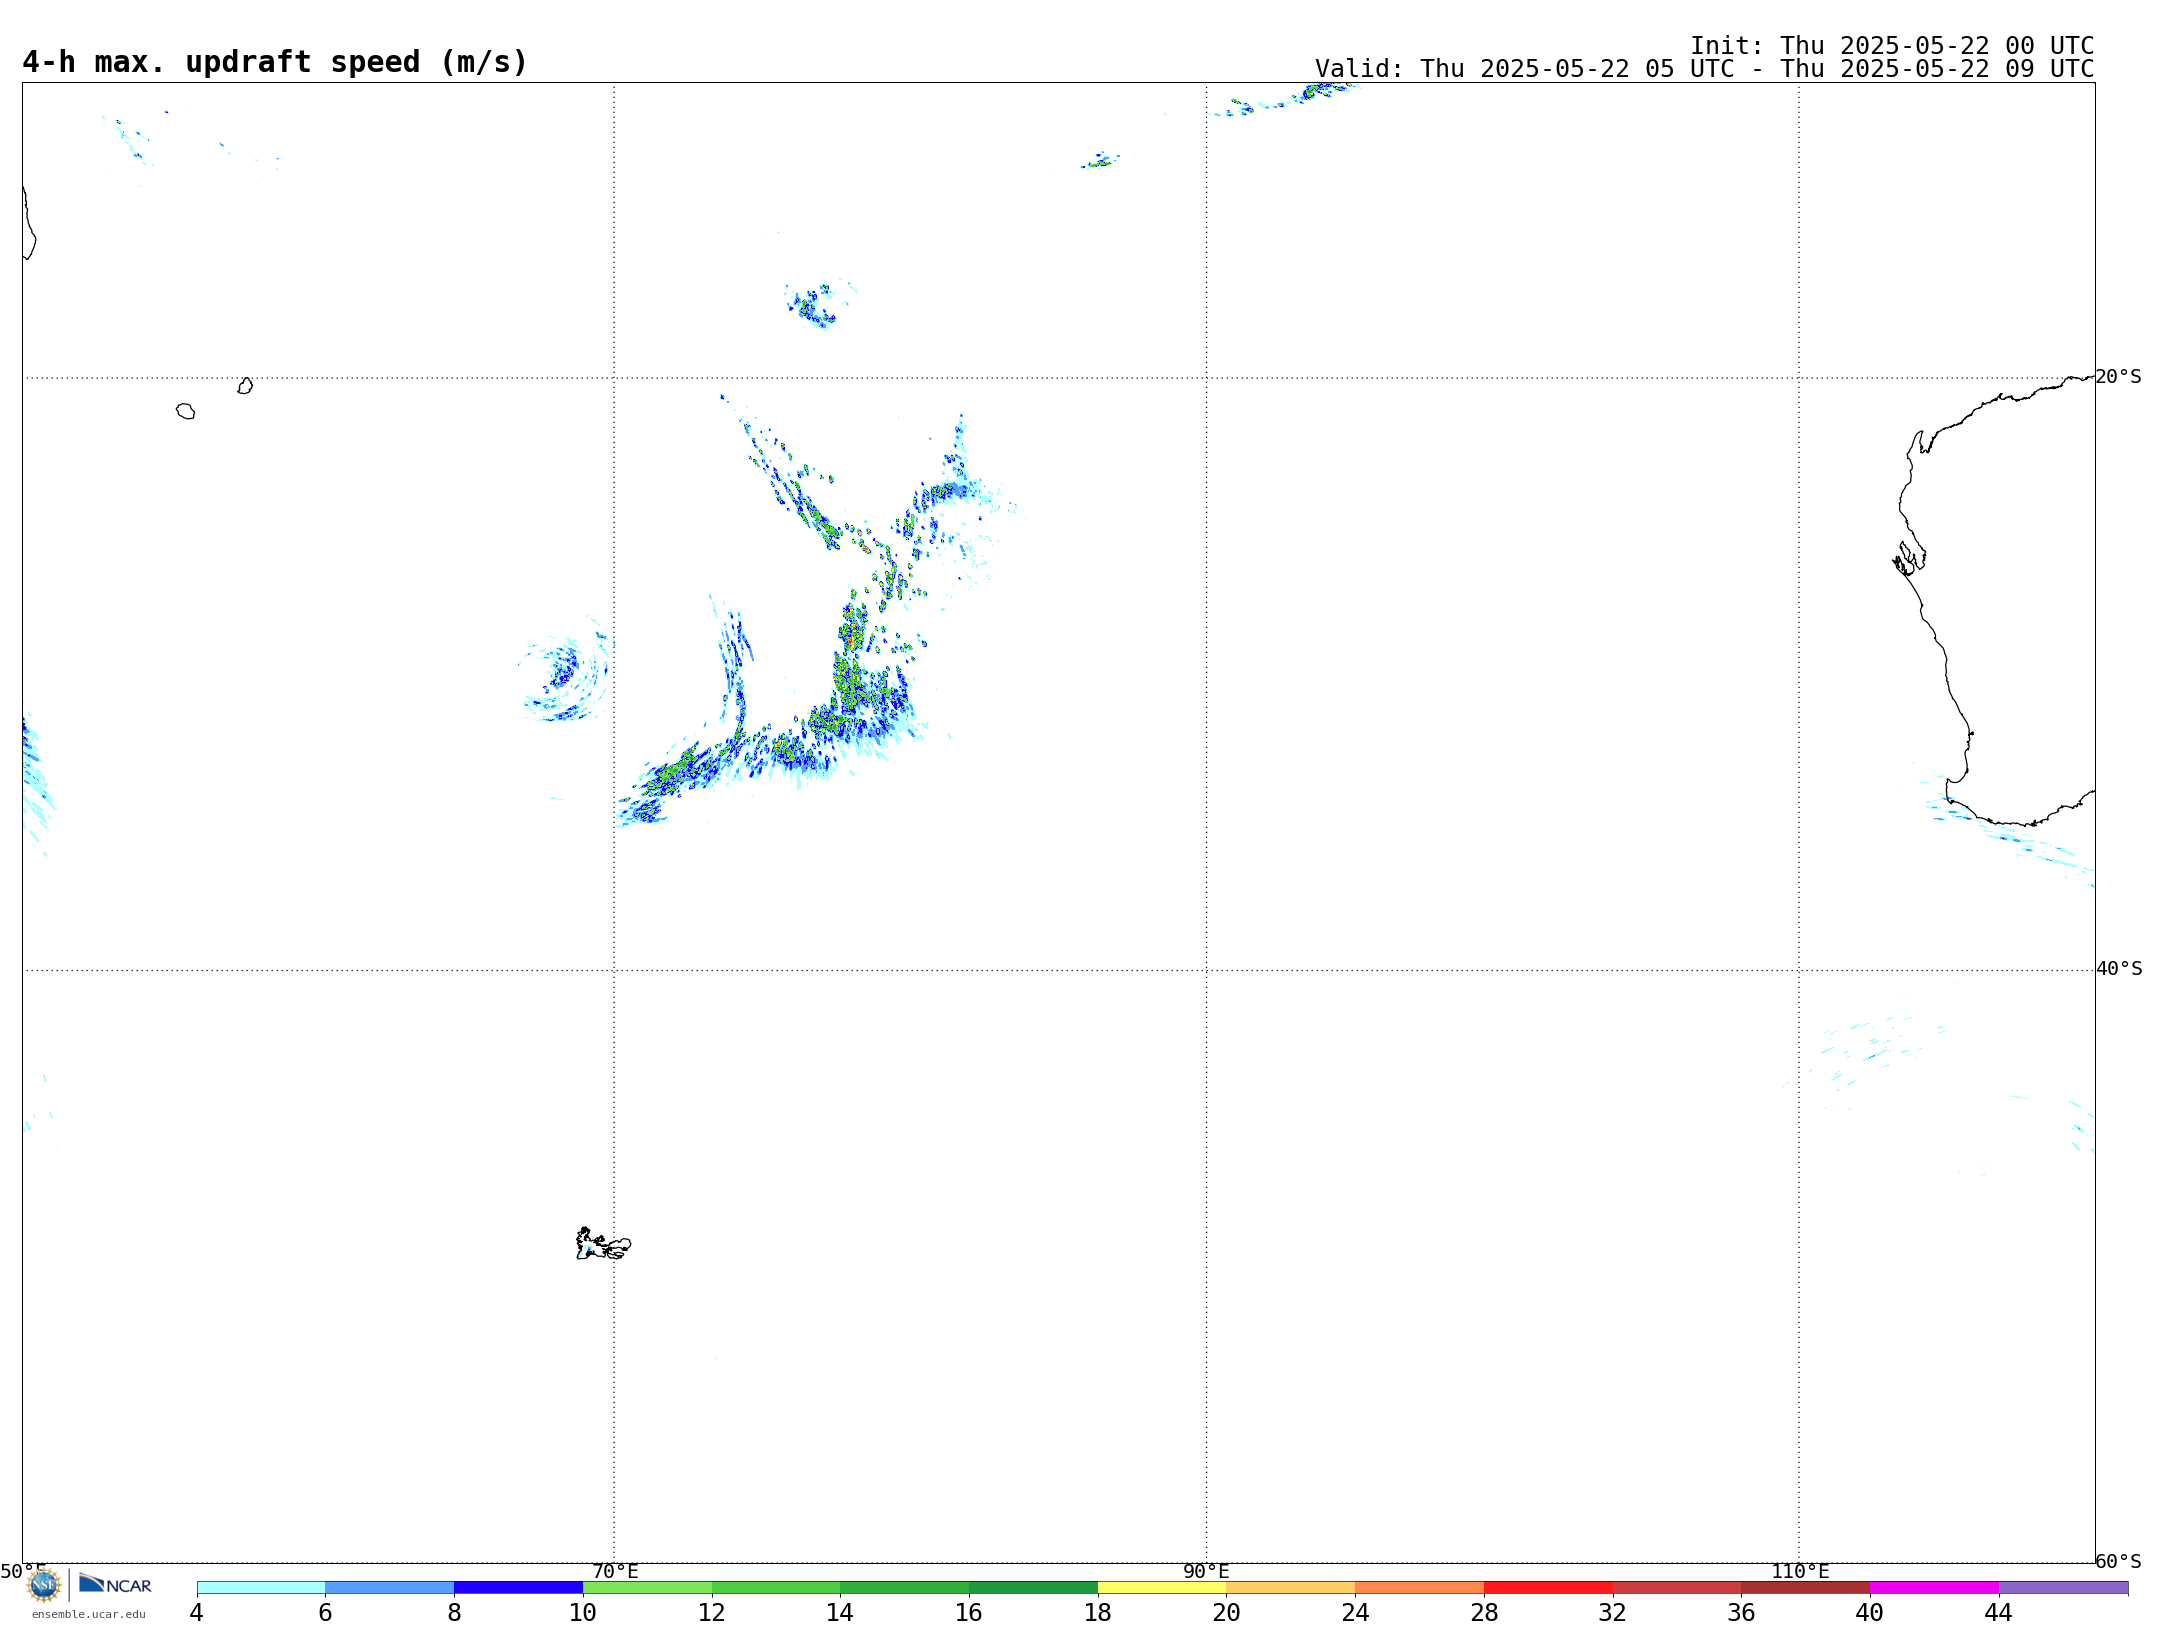Click the 50°E longitude label
Screen dimensions: 2160x1626
pyautogui.click(x=23, y=1571)
